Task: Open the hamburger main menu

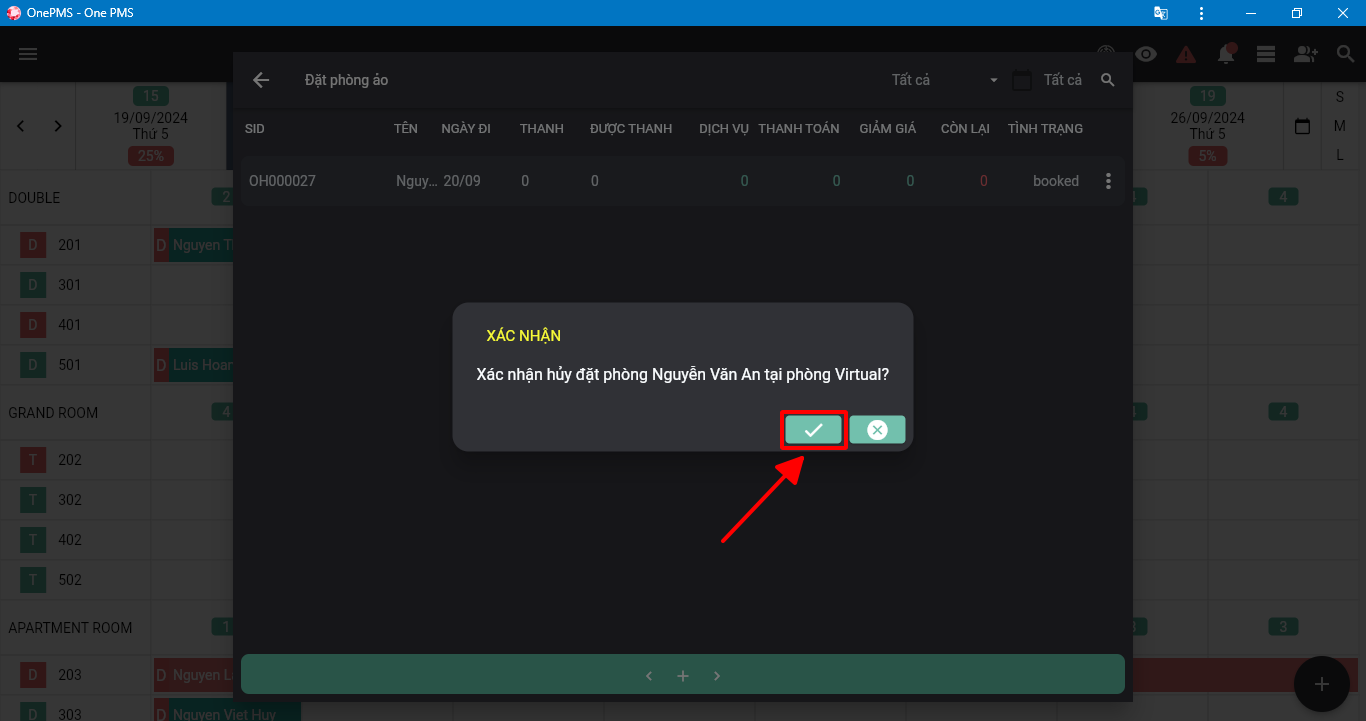Action: [28, 54]
